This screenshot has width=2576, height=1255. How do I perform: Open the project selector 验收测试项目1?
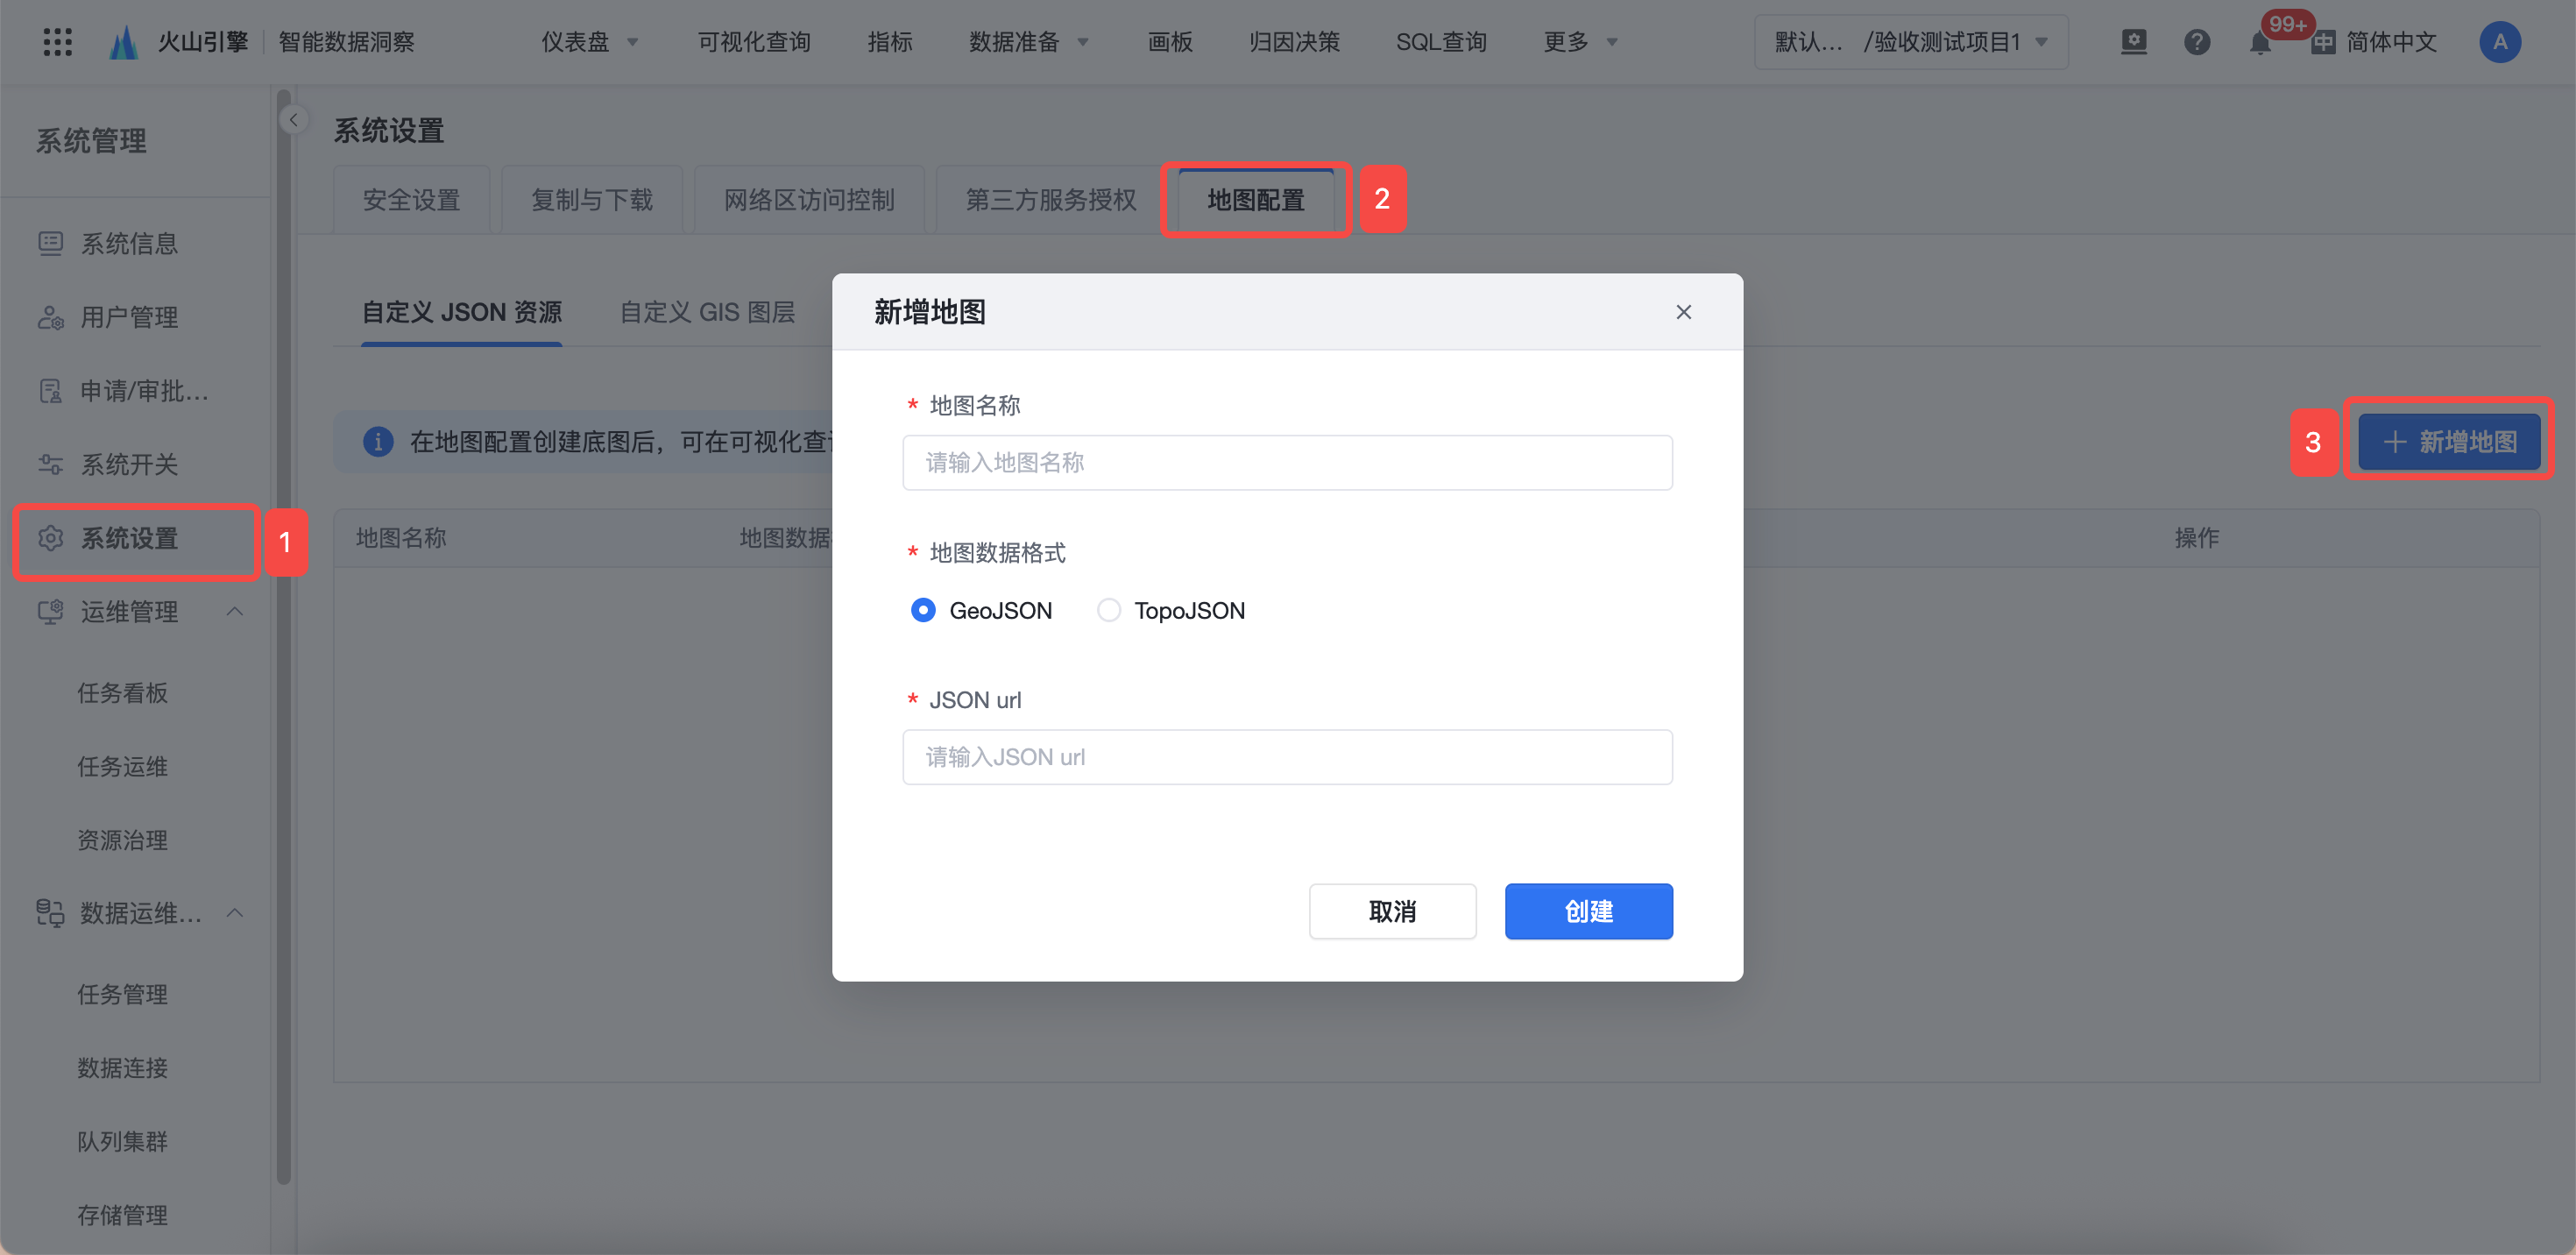(x=1911, y=42)
